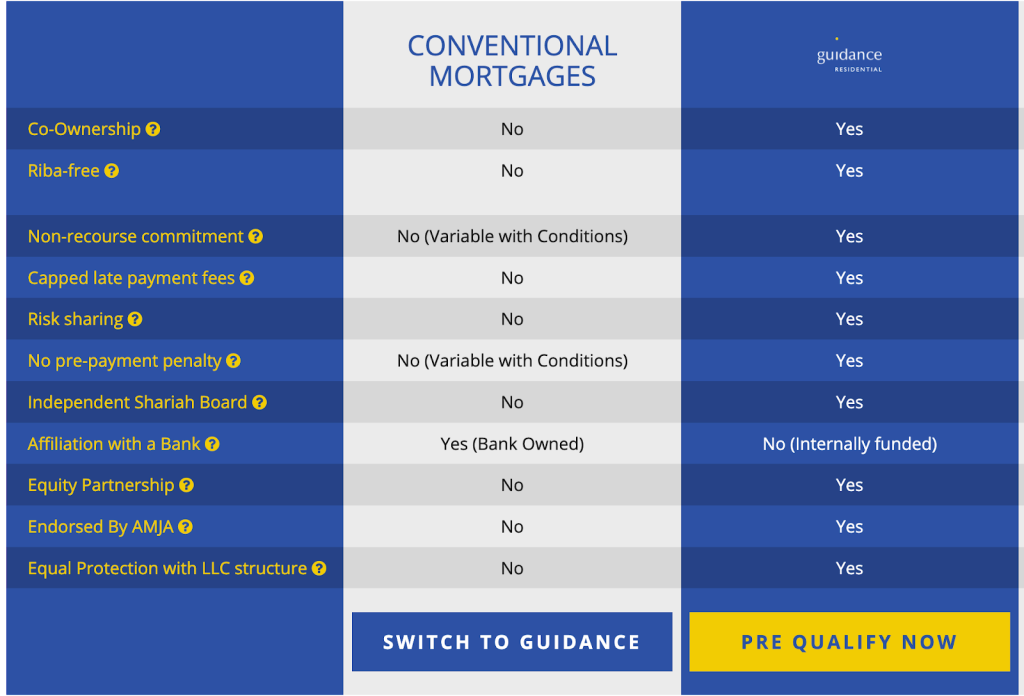The image size is (1024, 696).
Task: Click the Endorsed By AMJA label
Action: click(x=101, y=527)
